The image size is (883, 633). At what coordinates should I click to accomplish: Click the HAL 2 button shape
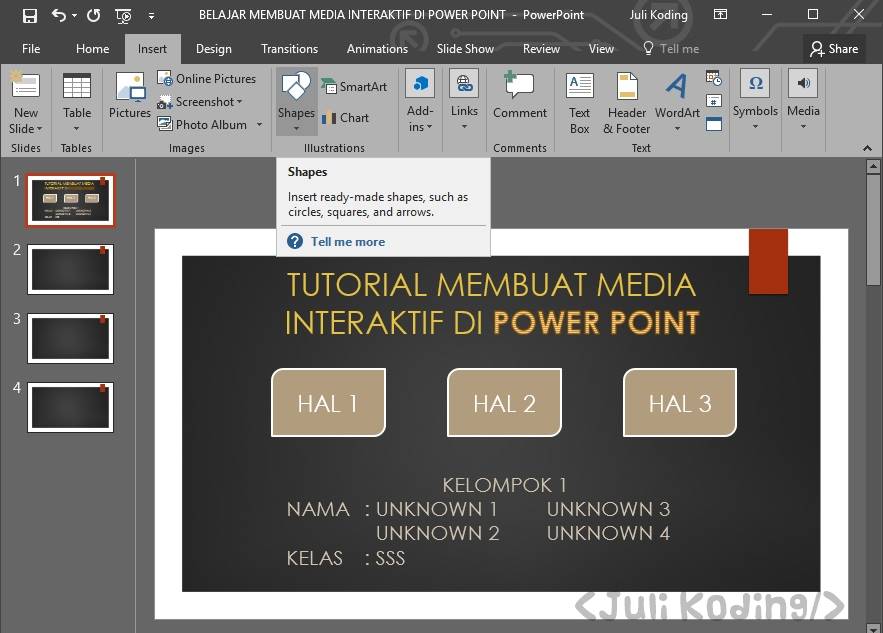[x=504, y=403]
